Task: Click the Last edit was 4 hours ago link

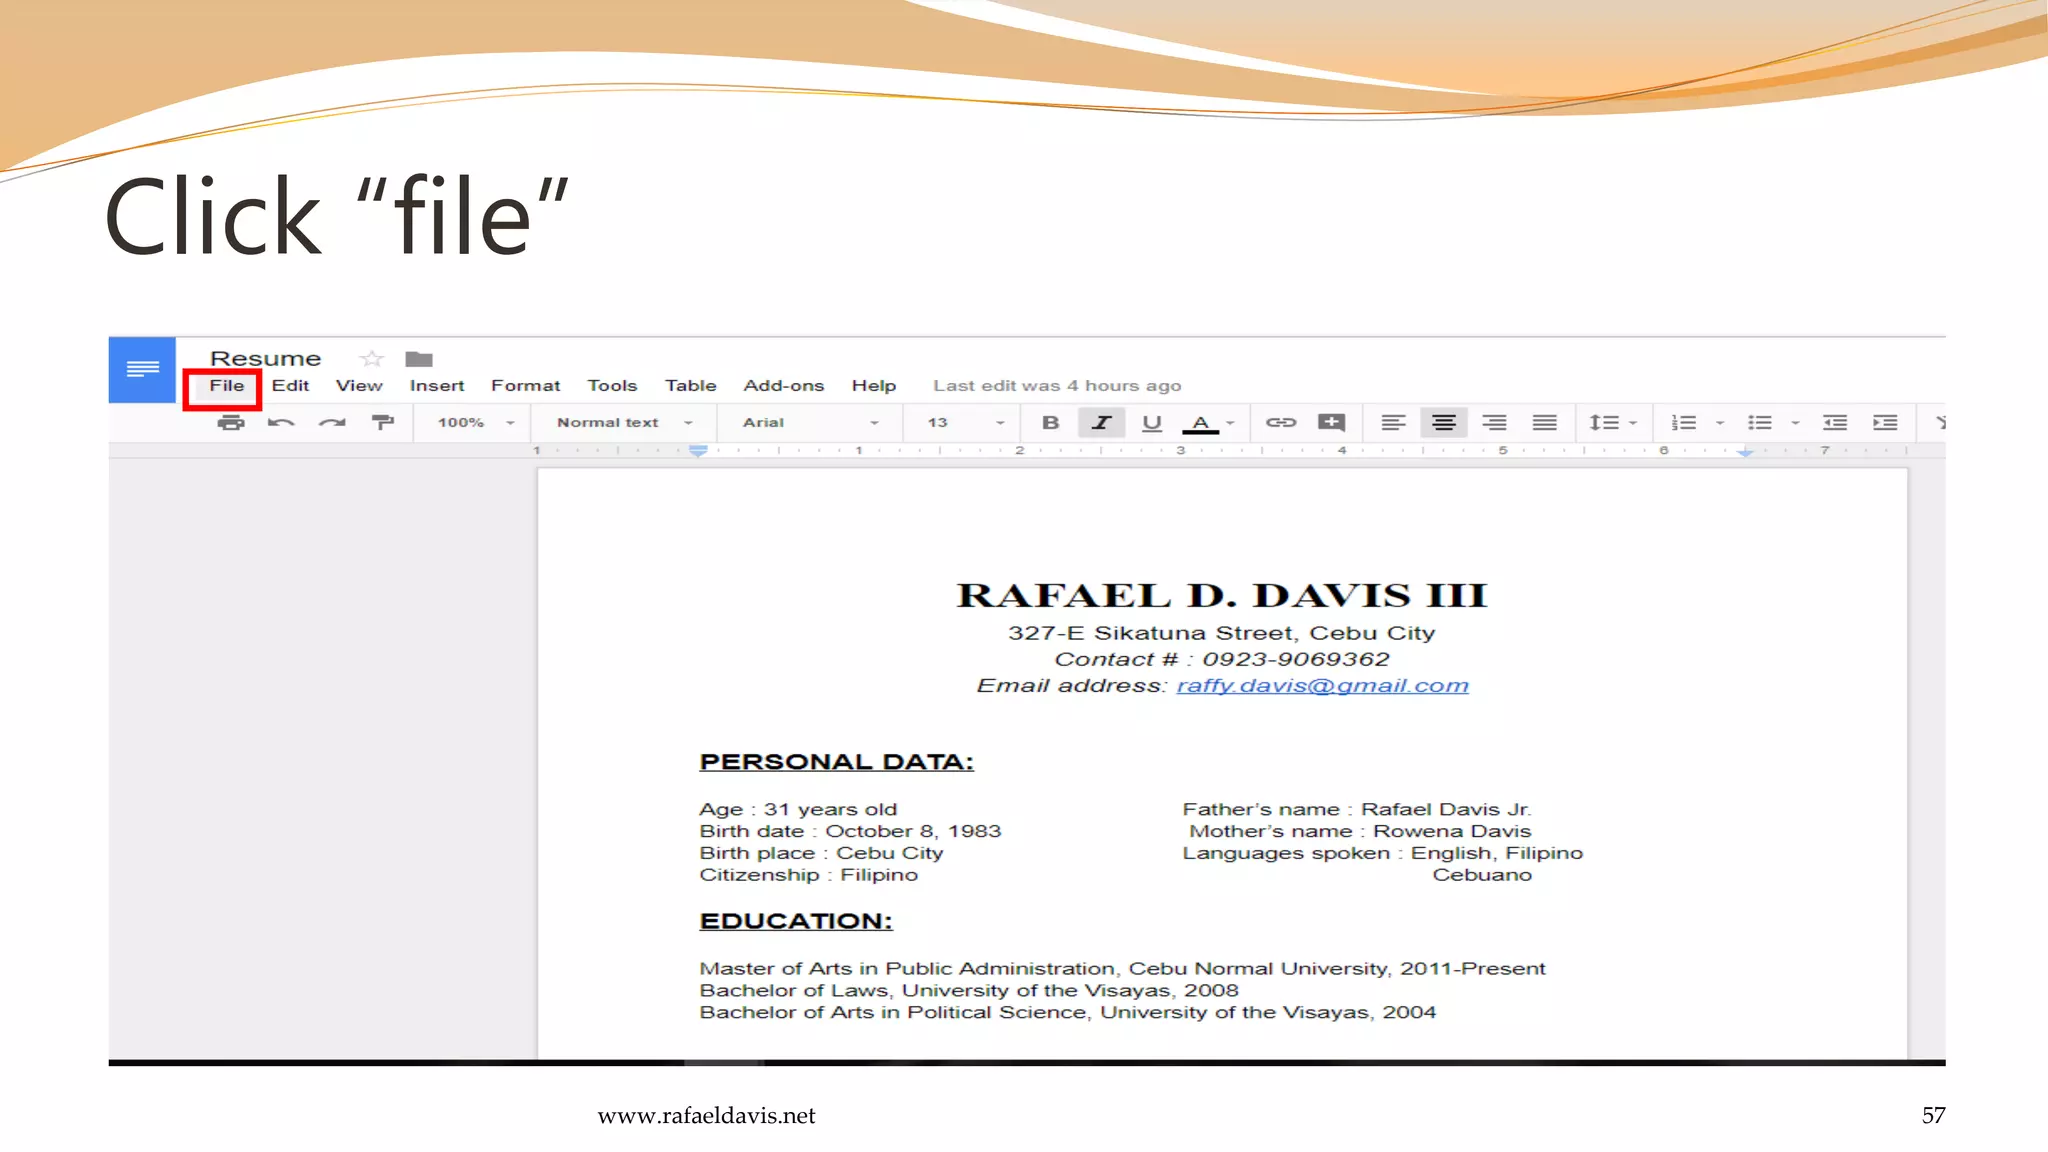Action: tap(1057, 386)
